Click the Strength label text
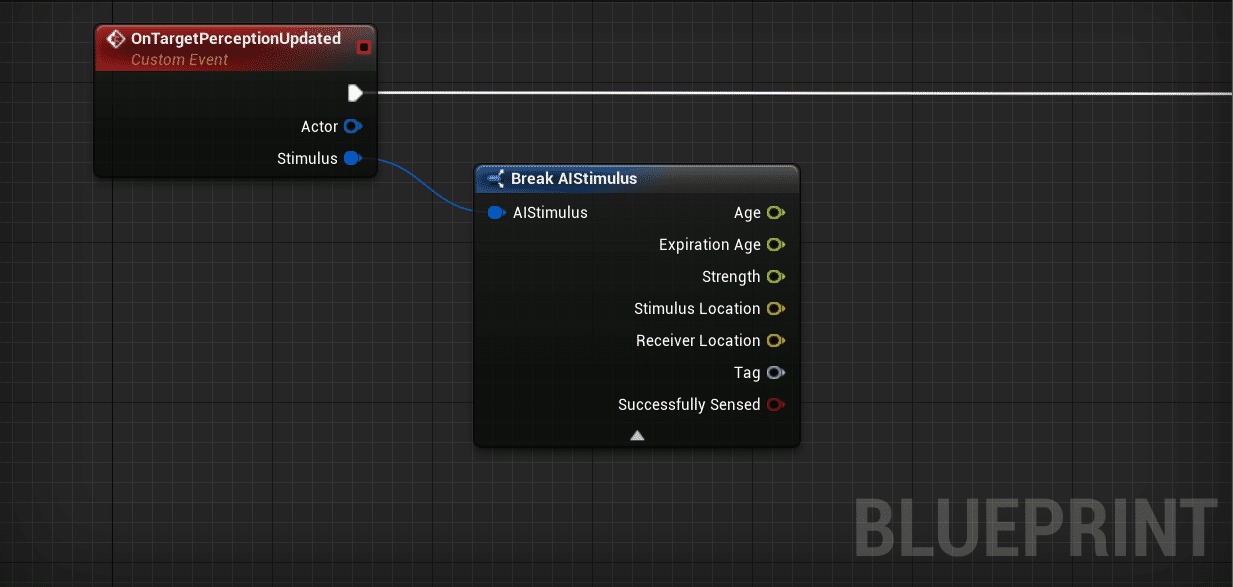1233x587 pixels. (x=731, y=277)
